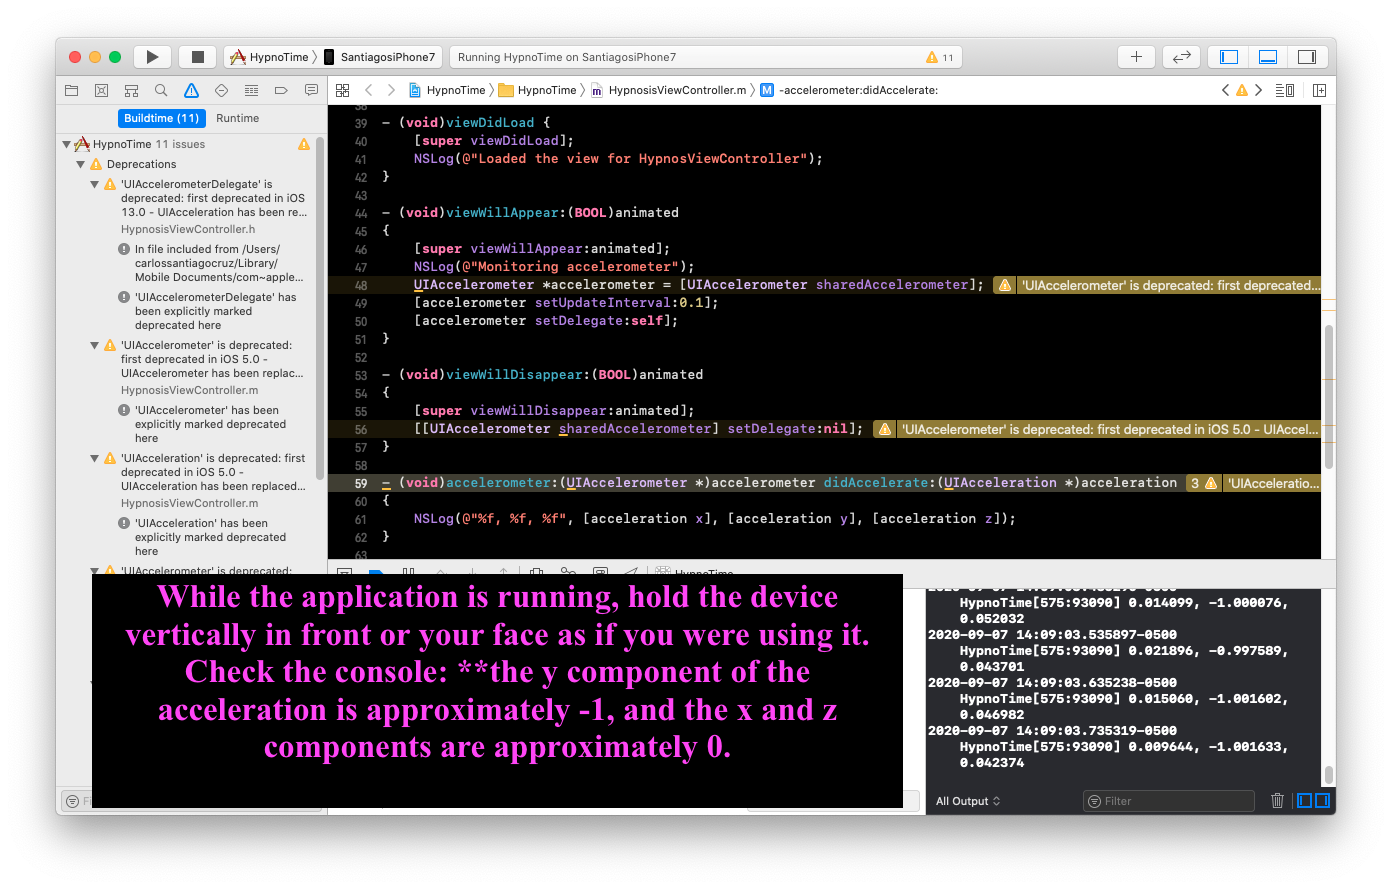The image size is (1392, 889).
Task: Run the app with the Play button
Action: click(x=152, y=57)
